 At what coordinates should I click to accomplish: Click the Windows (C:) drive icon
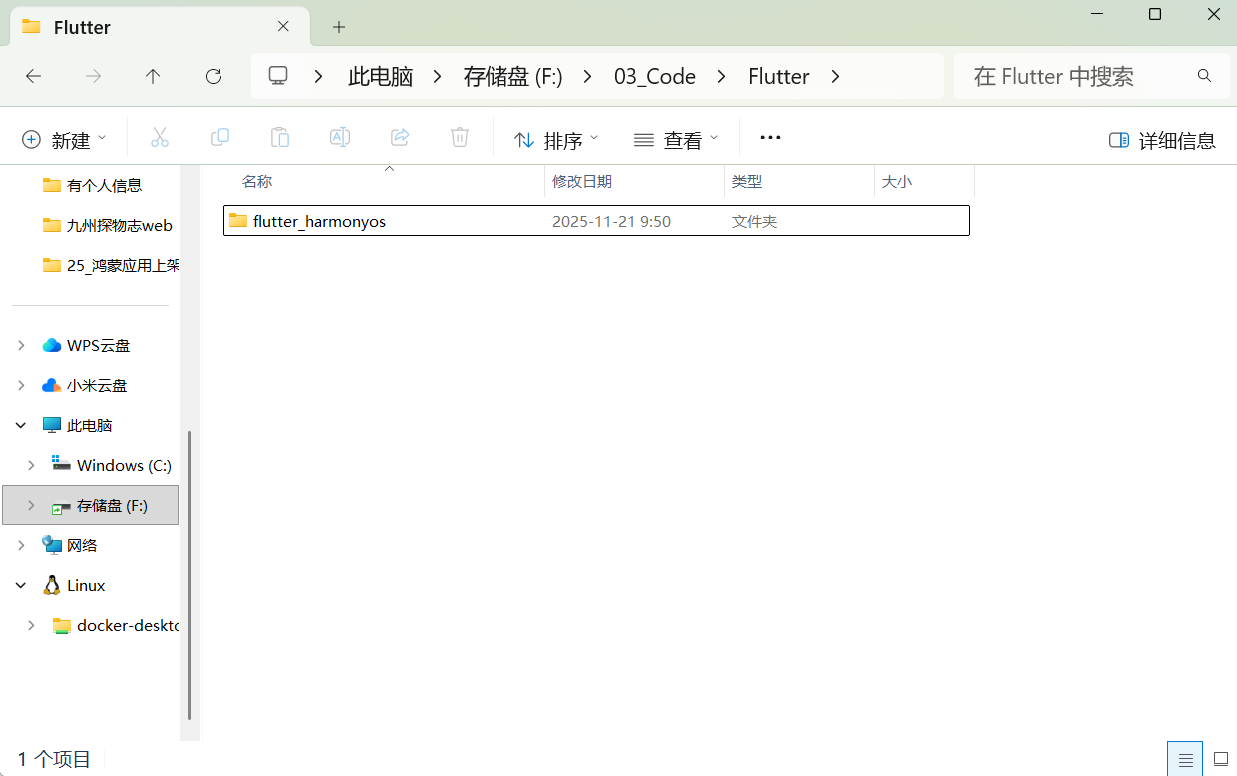(x=62, y=465)
